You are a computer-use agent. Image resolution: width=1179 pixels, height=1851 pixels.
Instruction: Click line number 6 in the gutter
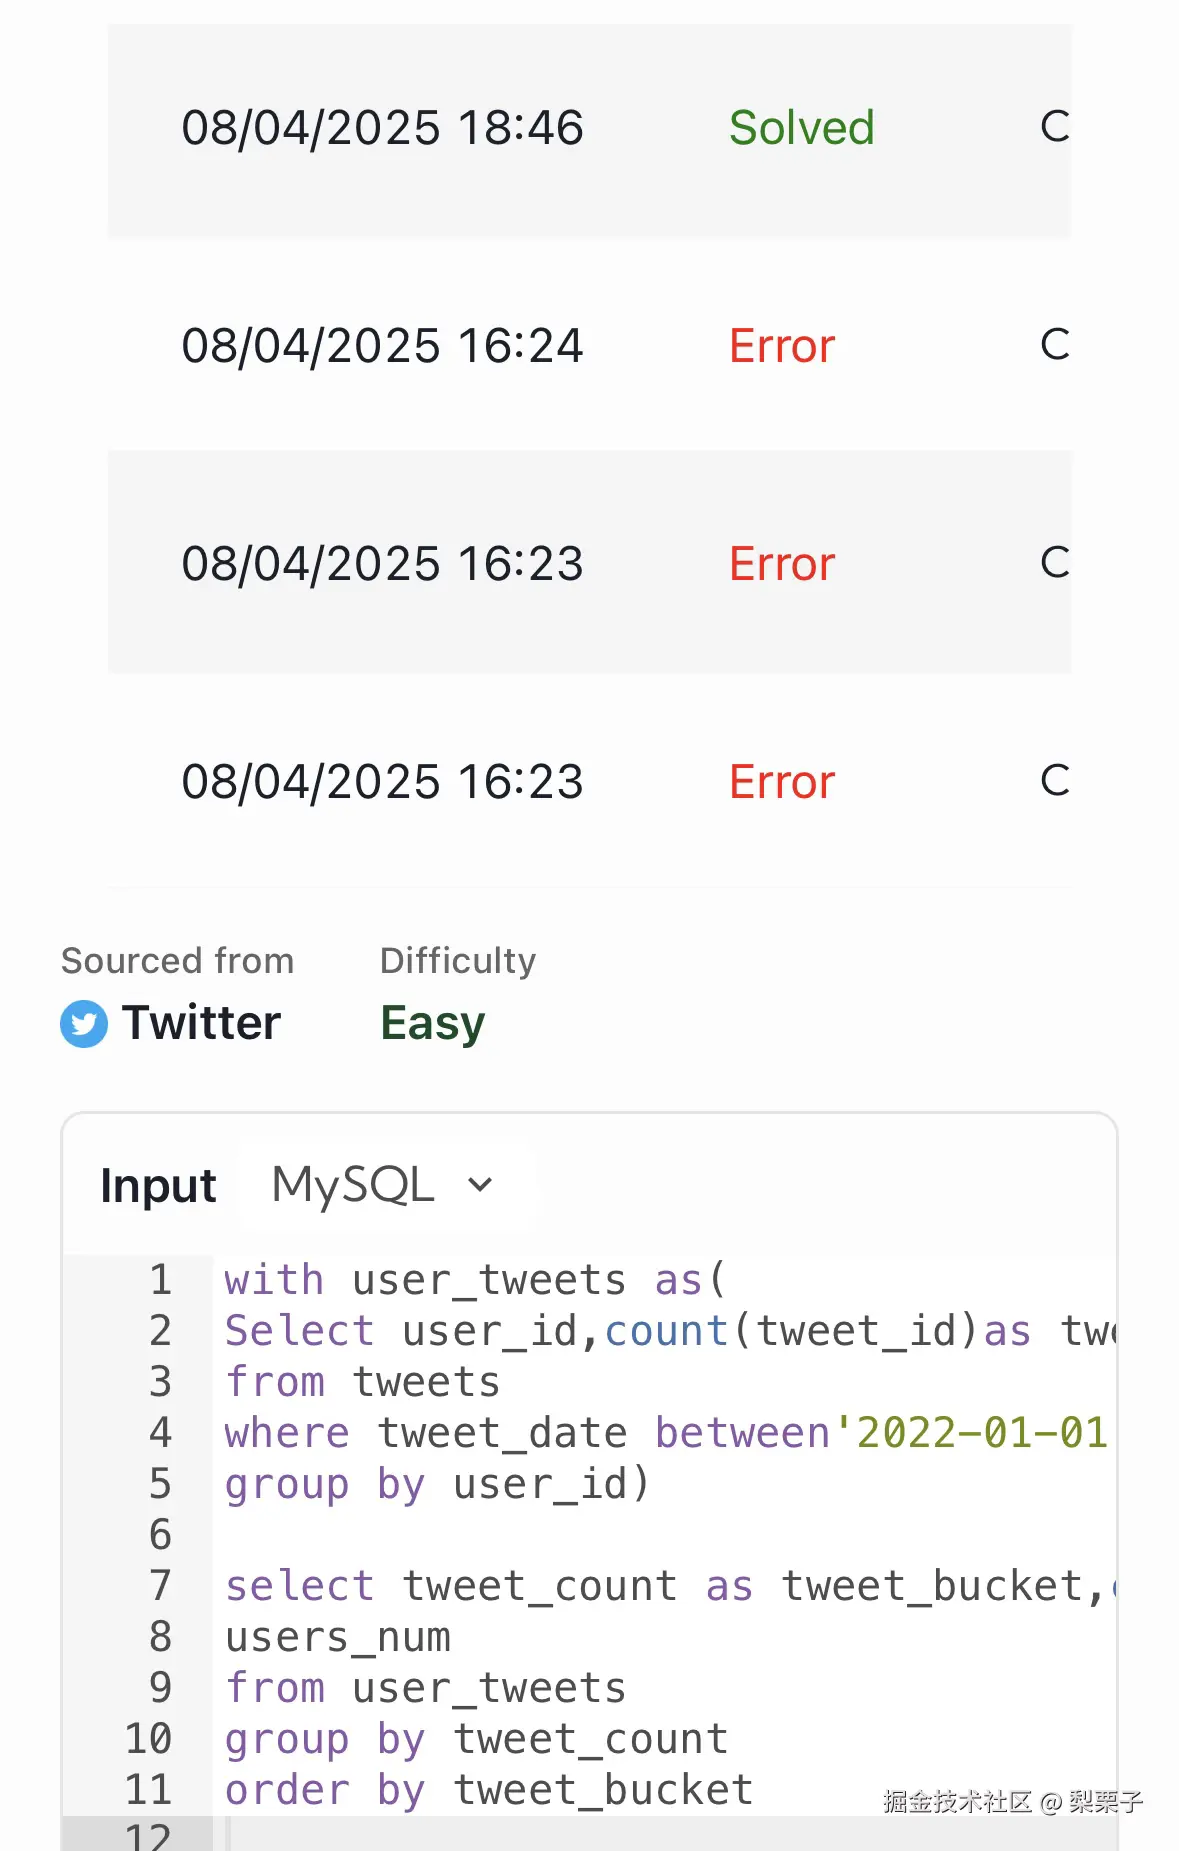pos(160,1535)
